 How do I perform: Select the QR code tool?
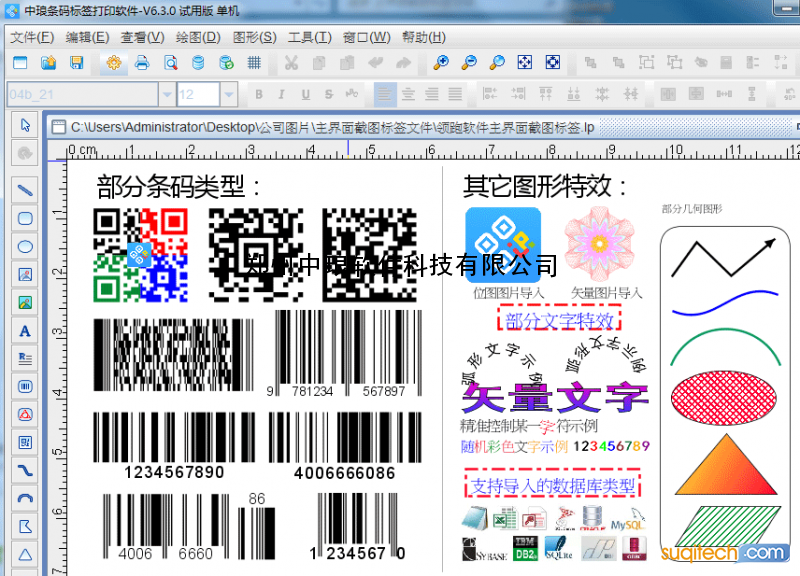click(25, 443)
